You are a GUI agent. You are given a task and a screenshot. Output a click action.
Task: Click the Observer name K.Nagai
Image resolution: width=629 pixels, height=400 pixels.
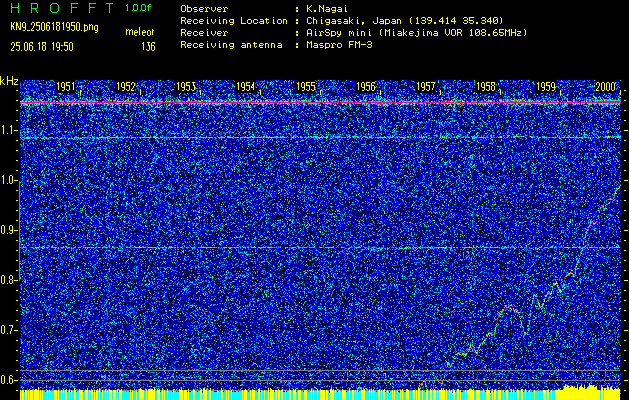coord(328,8)
